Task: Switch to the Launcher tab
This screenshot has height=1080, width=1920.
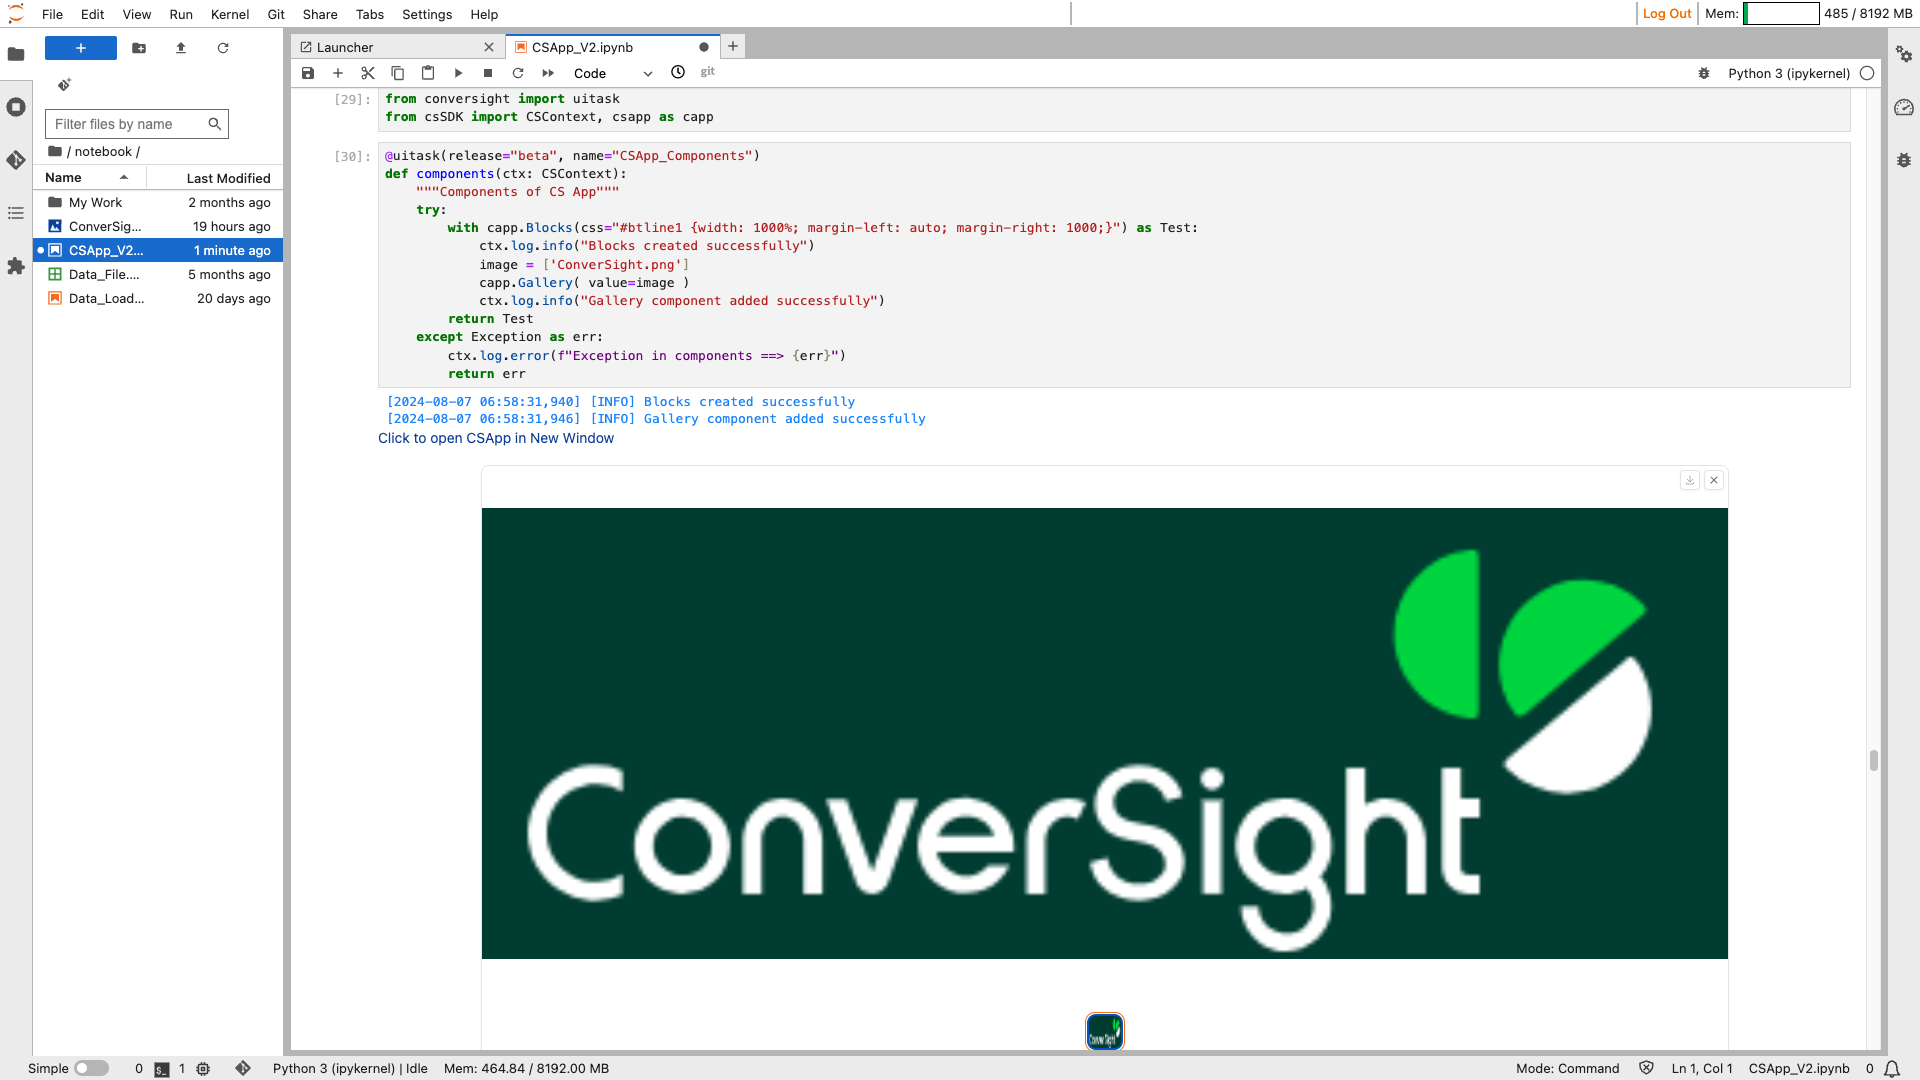Action: click(398, 47)
